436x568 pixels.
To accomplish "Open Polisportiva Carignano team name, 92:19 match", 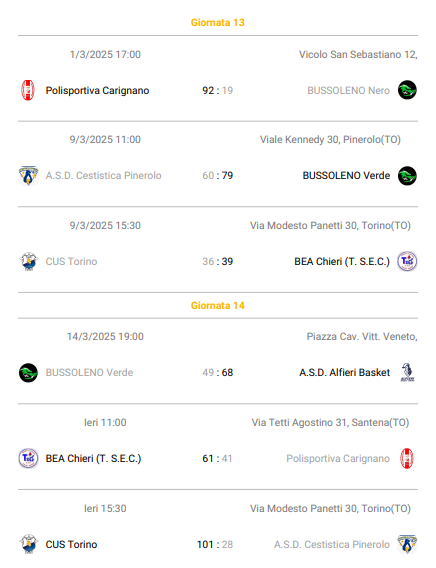I will (x=97, y=90).
